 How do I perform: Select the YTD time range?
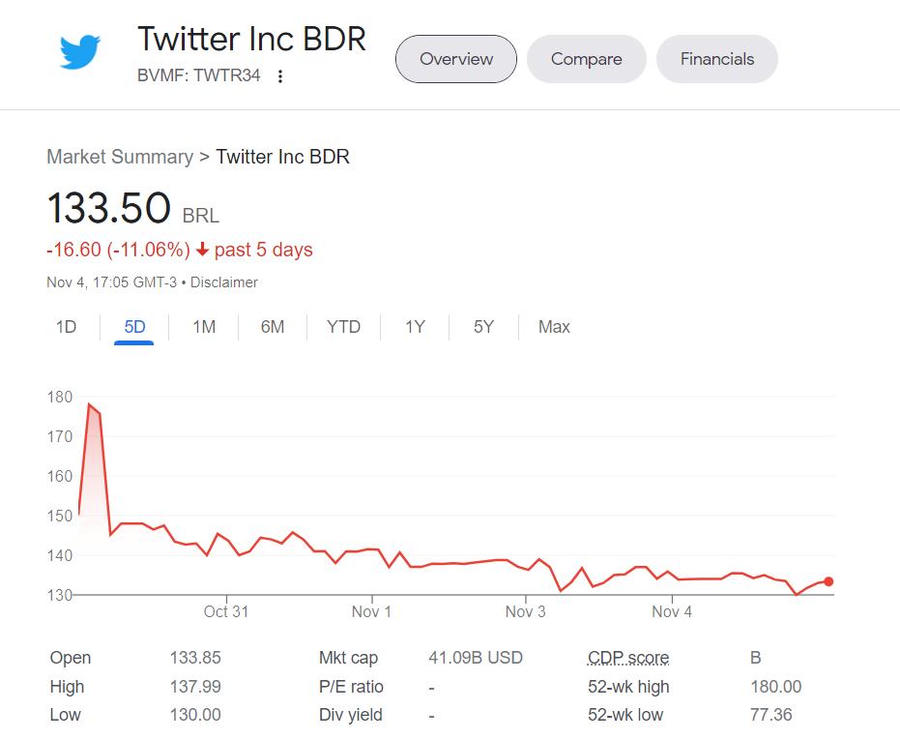click(343, 327)
